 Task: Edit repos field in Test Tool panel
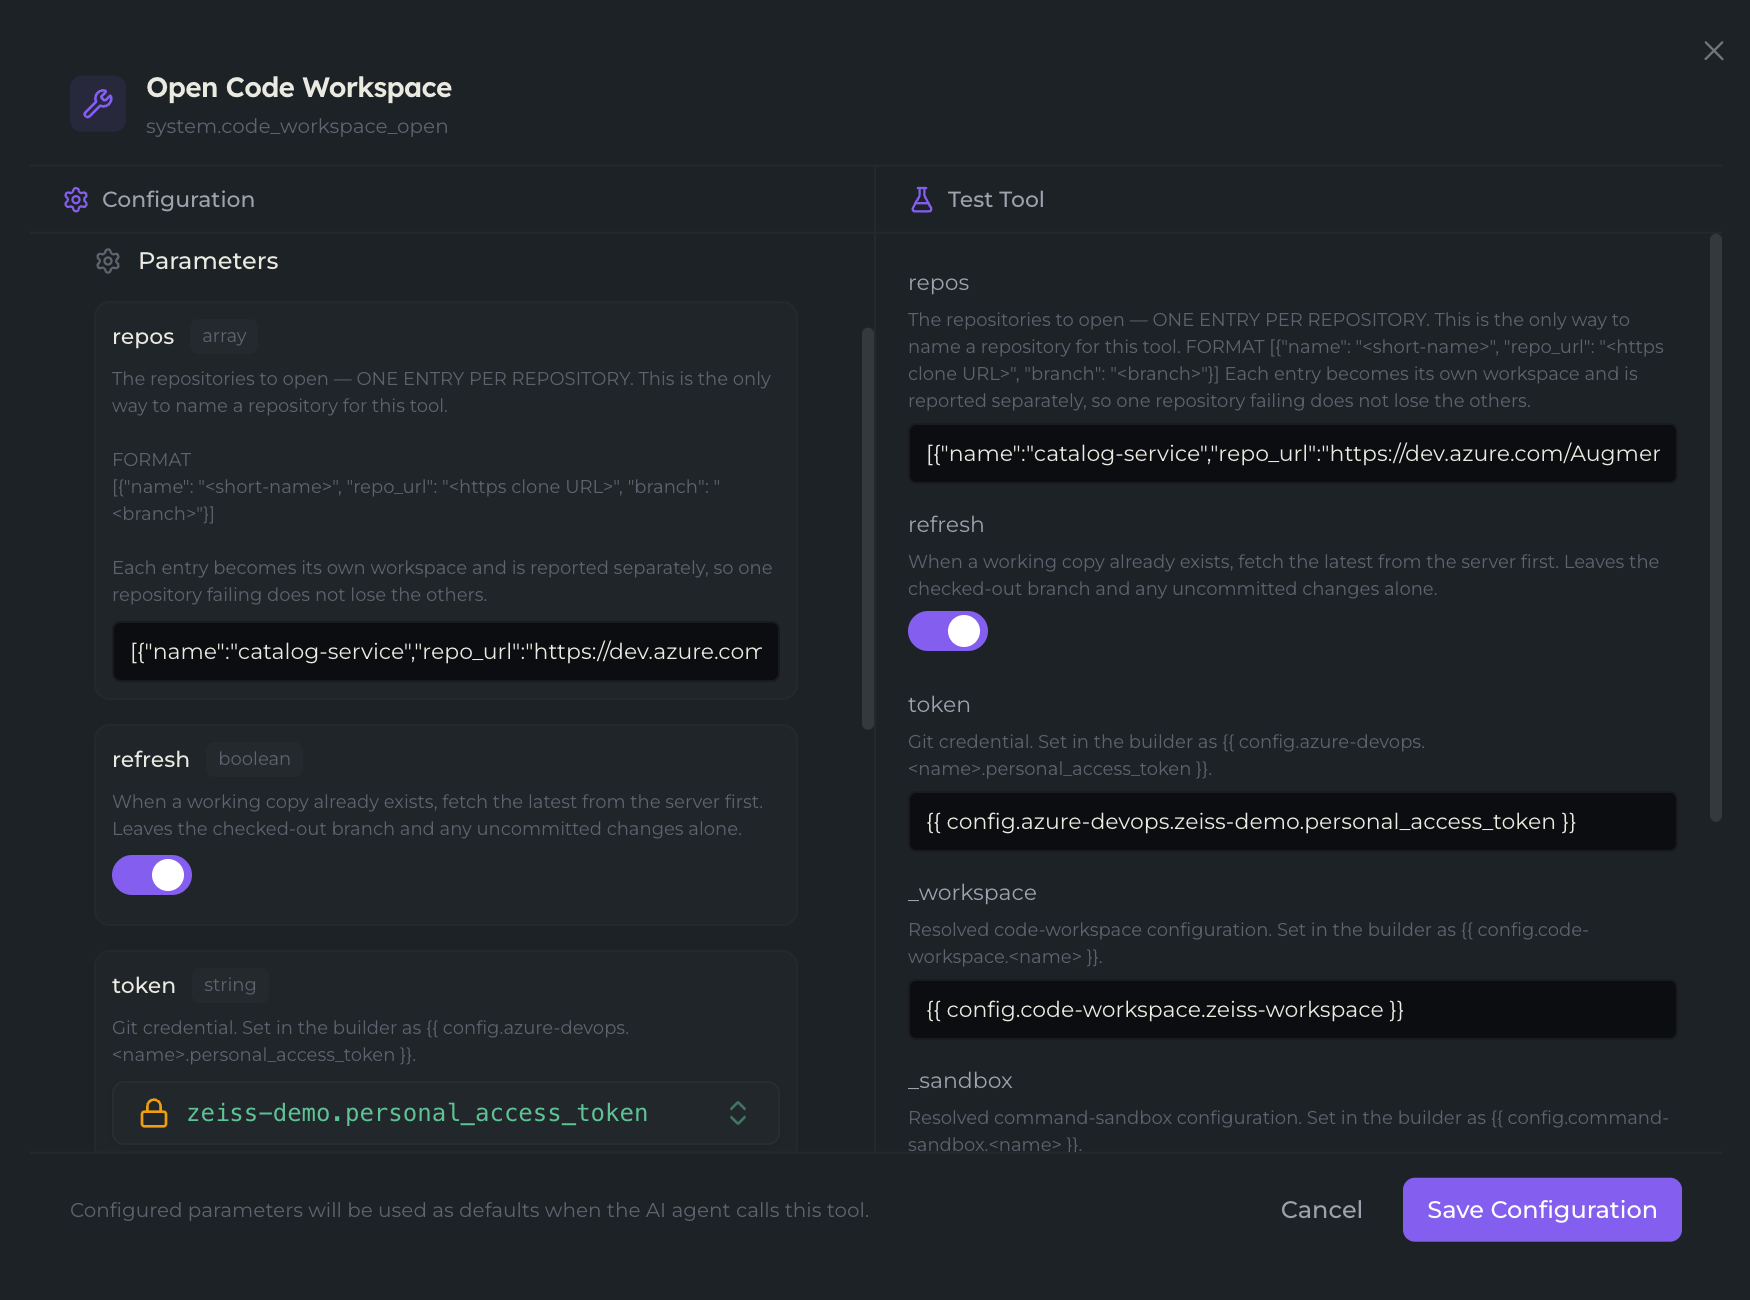click(x=1292, y=454)
